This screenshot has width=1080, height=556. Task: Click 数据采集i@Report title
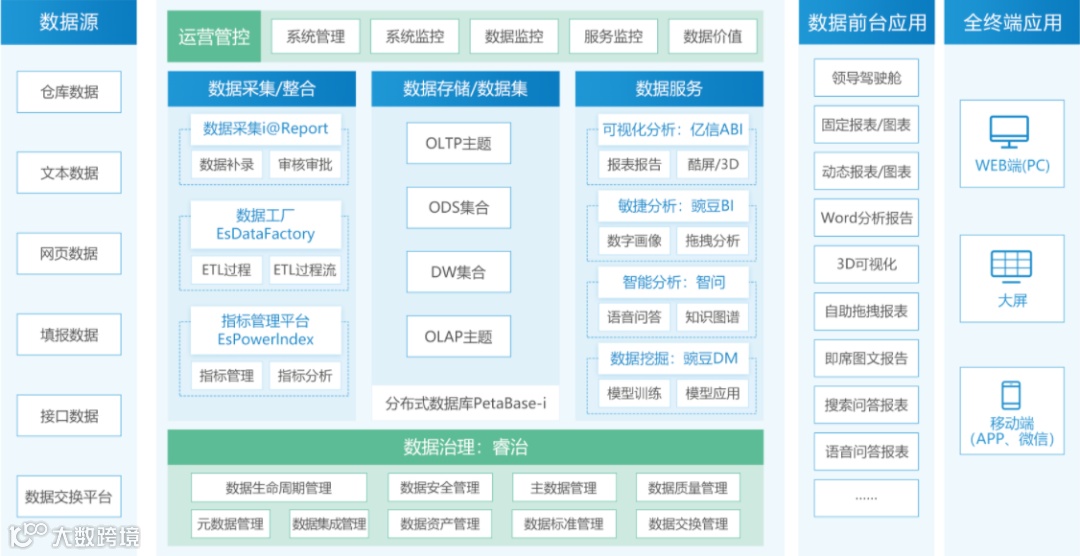(x=266, y=129)
